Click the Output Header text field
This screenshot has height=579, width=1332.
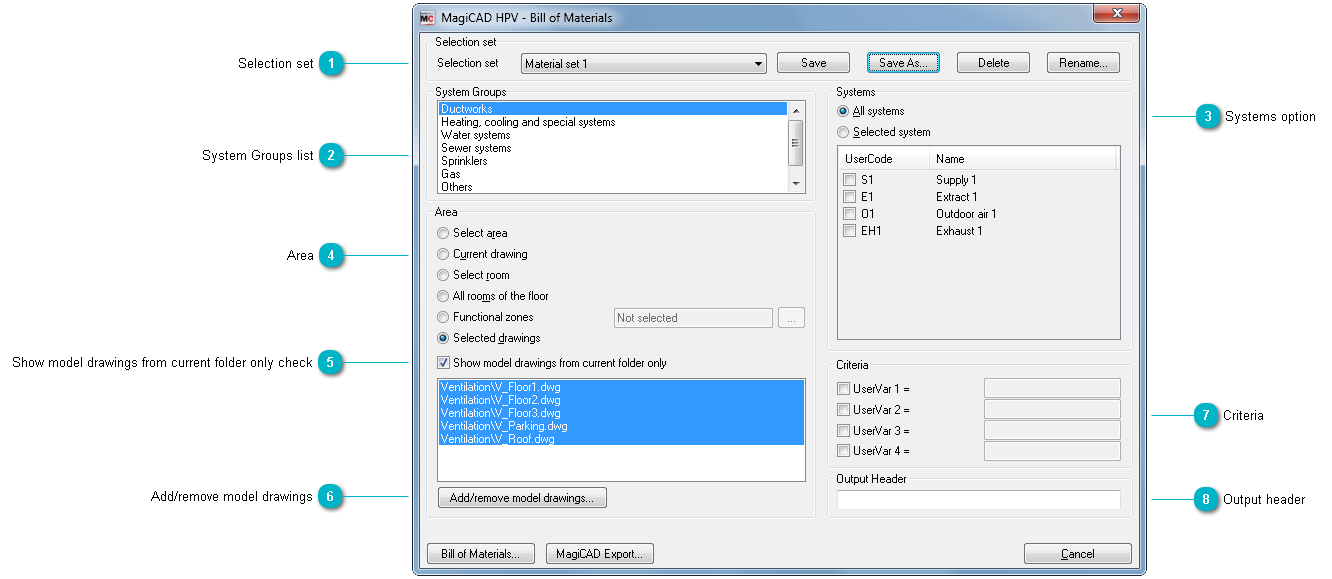tap(979, 500)
